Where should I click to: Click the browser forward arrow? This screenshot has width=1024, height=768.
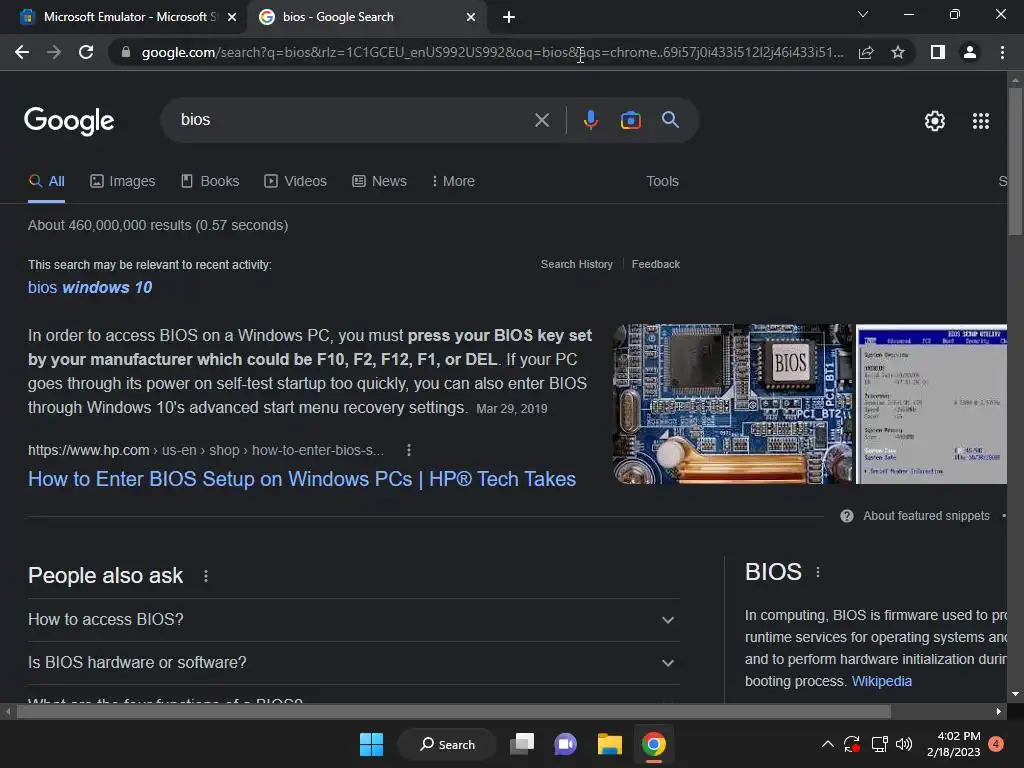pyautogui.click(x=54, y=52)
